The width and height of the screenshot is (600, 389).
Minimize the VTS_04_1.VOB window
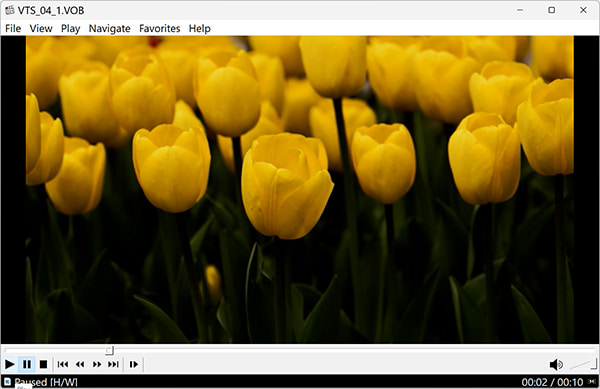point(520,10)
